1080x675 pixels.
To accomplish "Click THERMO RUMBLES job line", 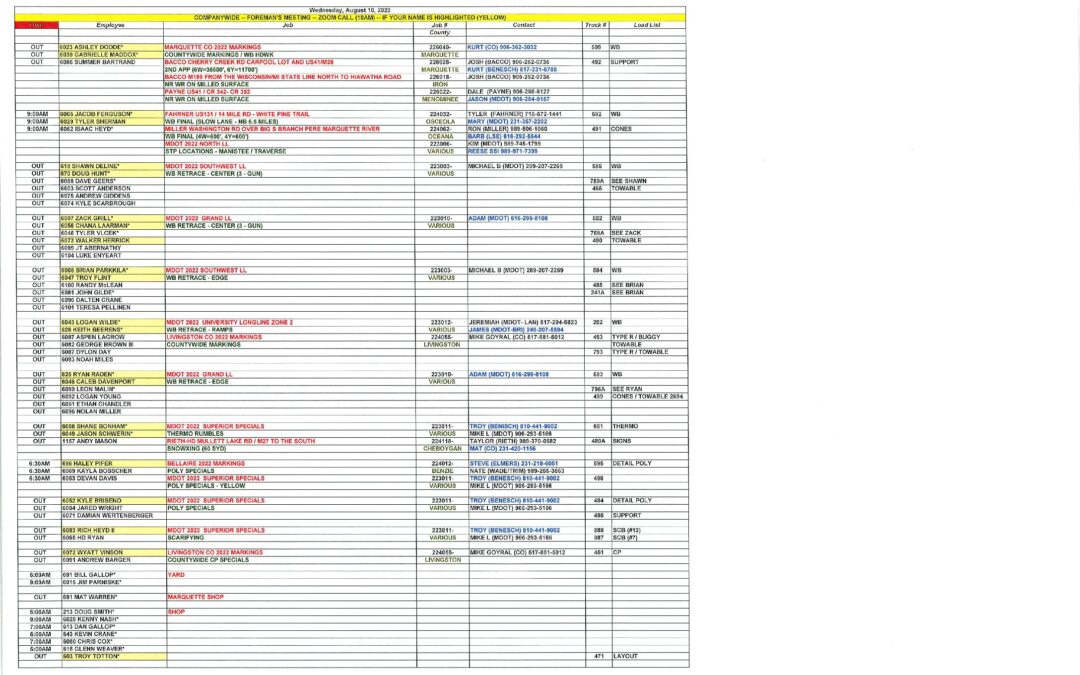I will [195, 434].
